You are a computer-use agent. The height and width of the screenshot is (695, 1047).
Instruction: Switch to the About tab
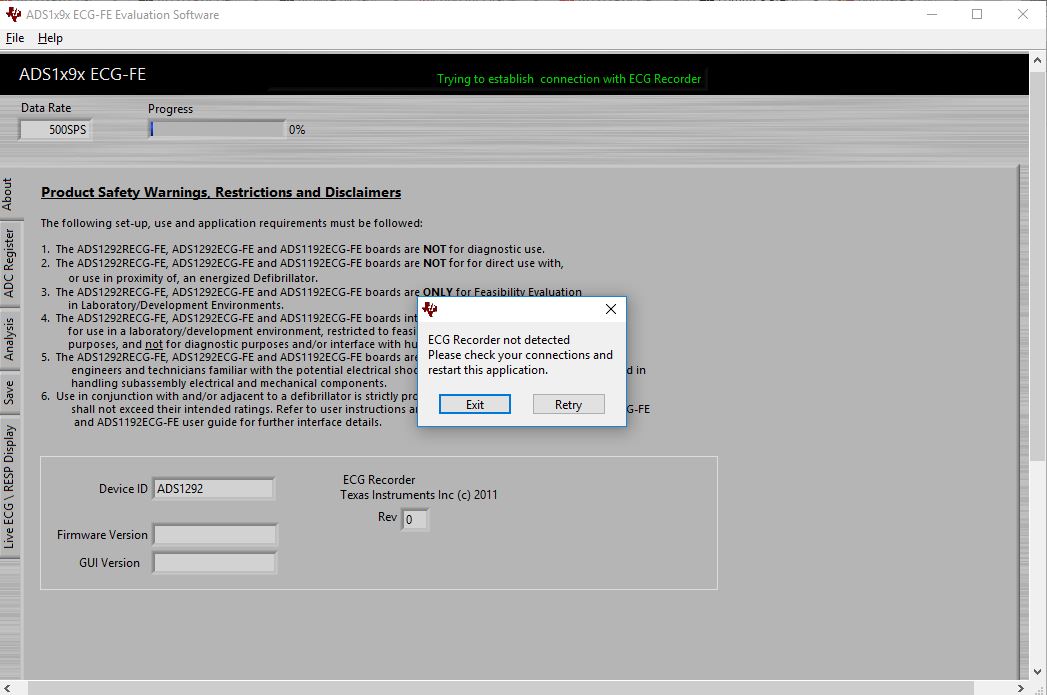[x=7, y=194]
